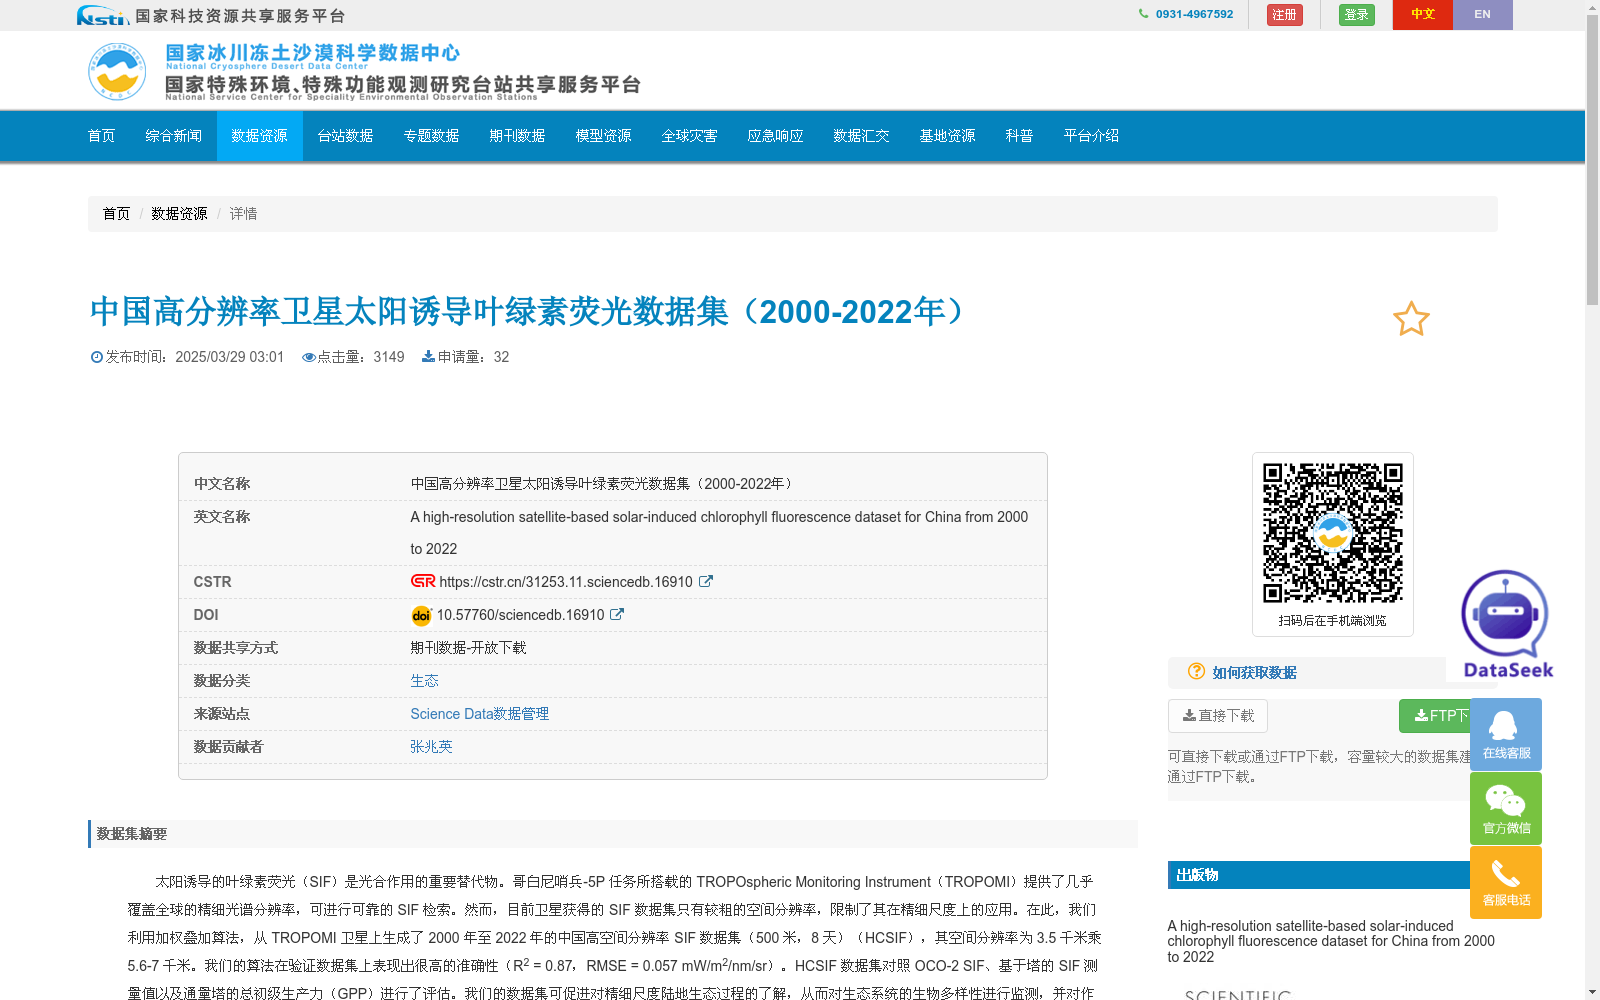Open the 台站数据 menu item
The image size is (1600, 1000).
tap(346, 136)
